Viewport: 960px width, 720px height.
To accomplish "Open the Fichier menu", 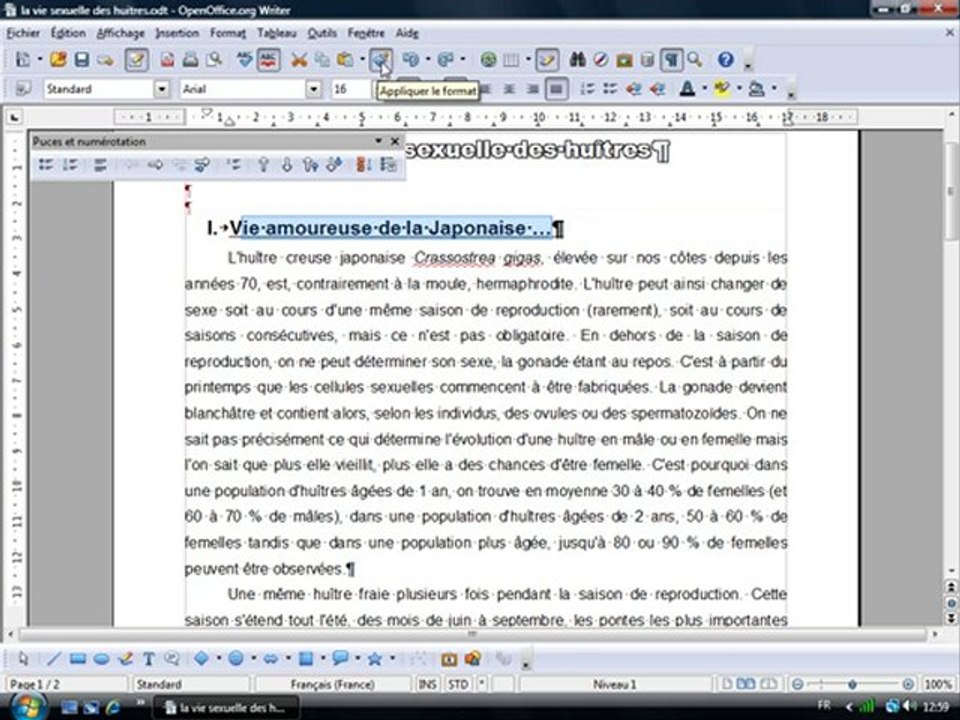I will tap(23, 33).
